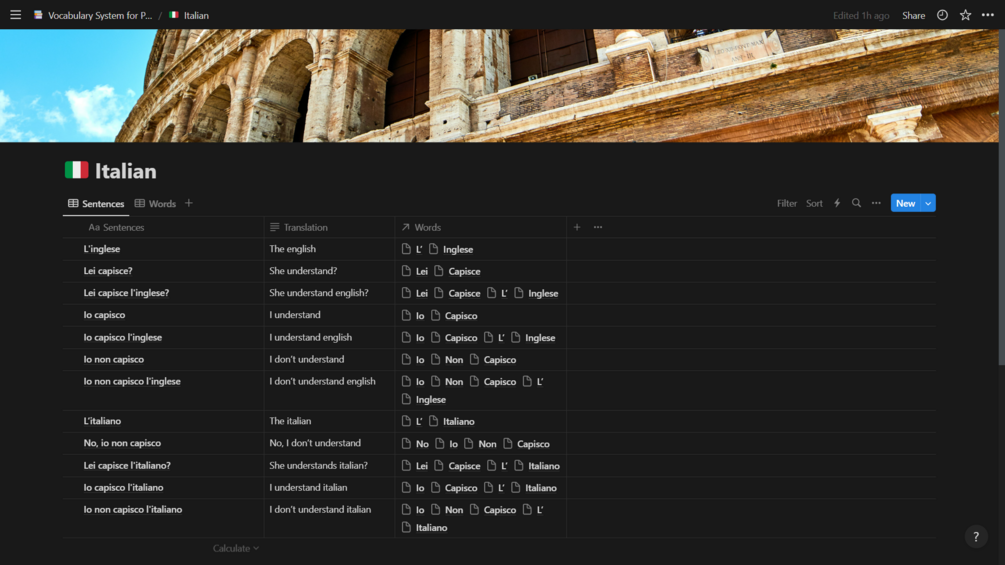Screen dimensions: 1005x565
Task: Open No word page link
Action: [x=415, y=444]
